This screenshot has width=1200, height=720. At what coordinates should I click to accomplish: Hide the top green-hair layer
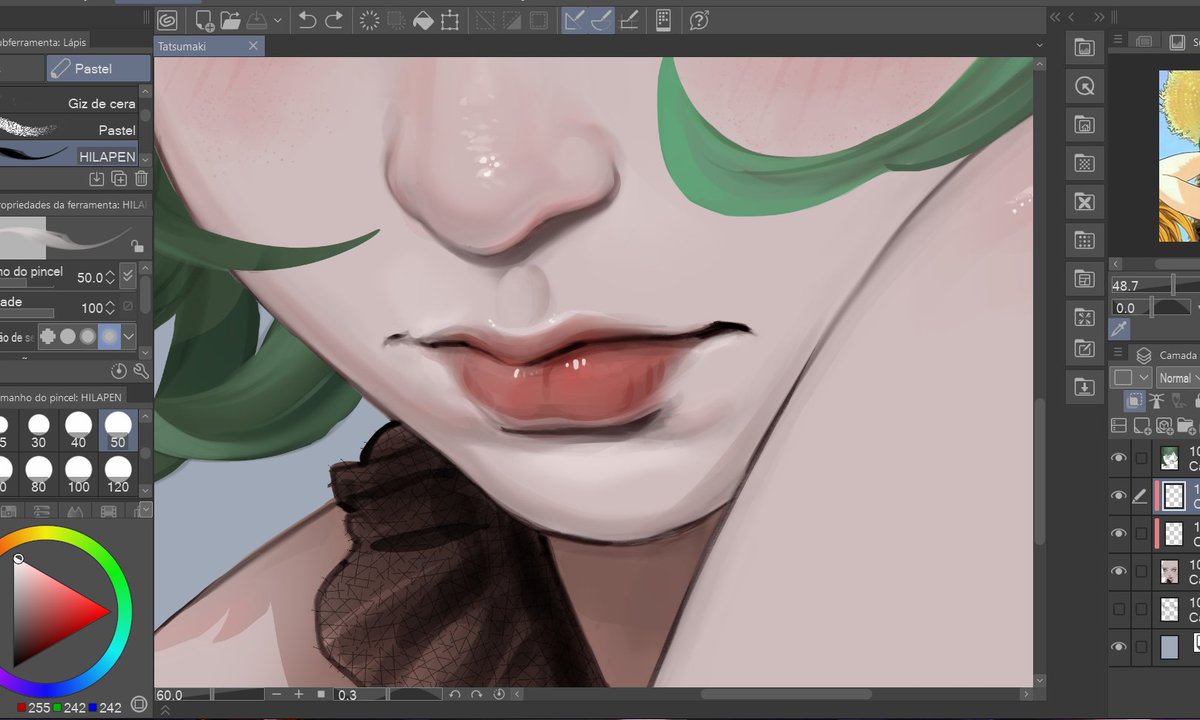pyautogui.click(x=1119, y=458)
